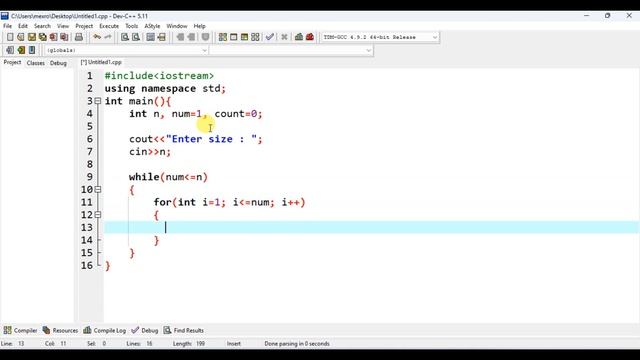Click the Rebuild All toolbar icon

(x=255, y=37)
